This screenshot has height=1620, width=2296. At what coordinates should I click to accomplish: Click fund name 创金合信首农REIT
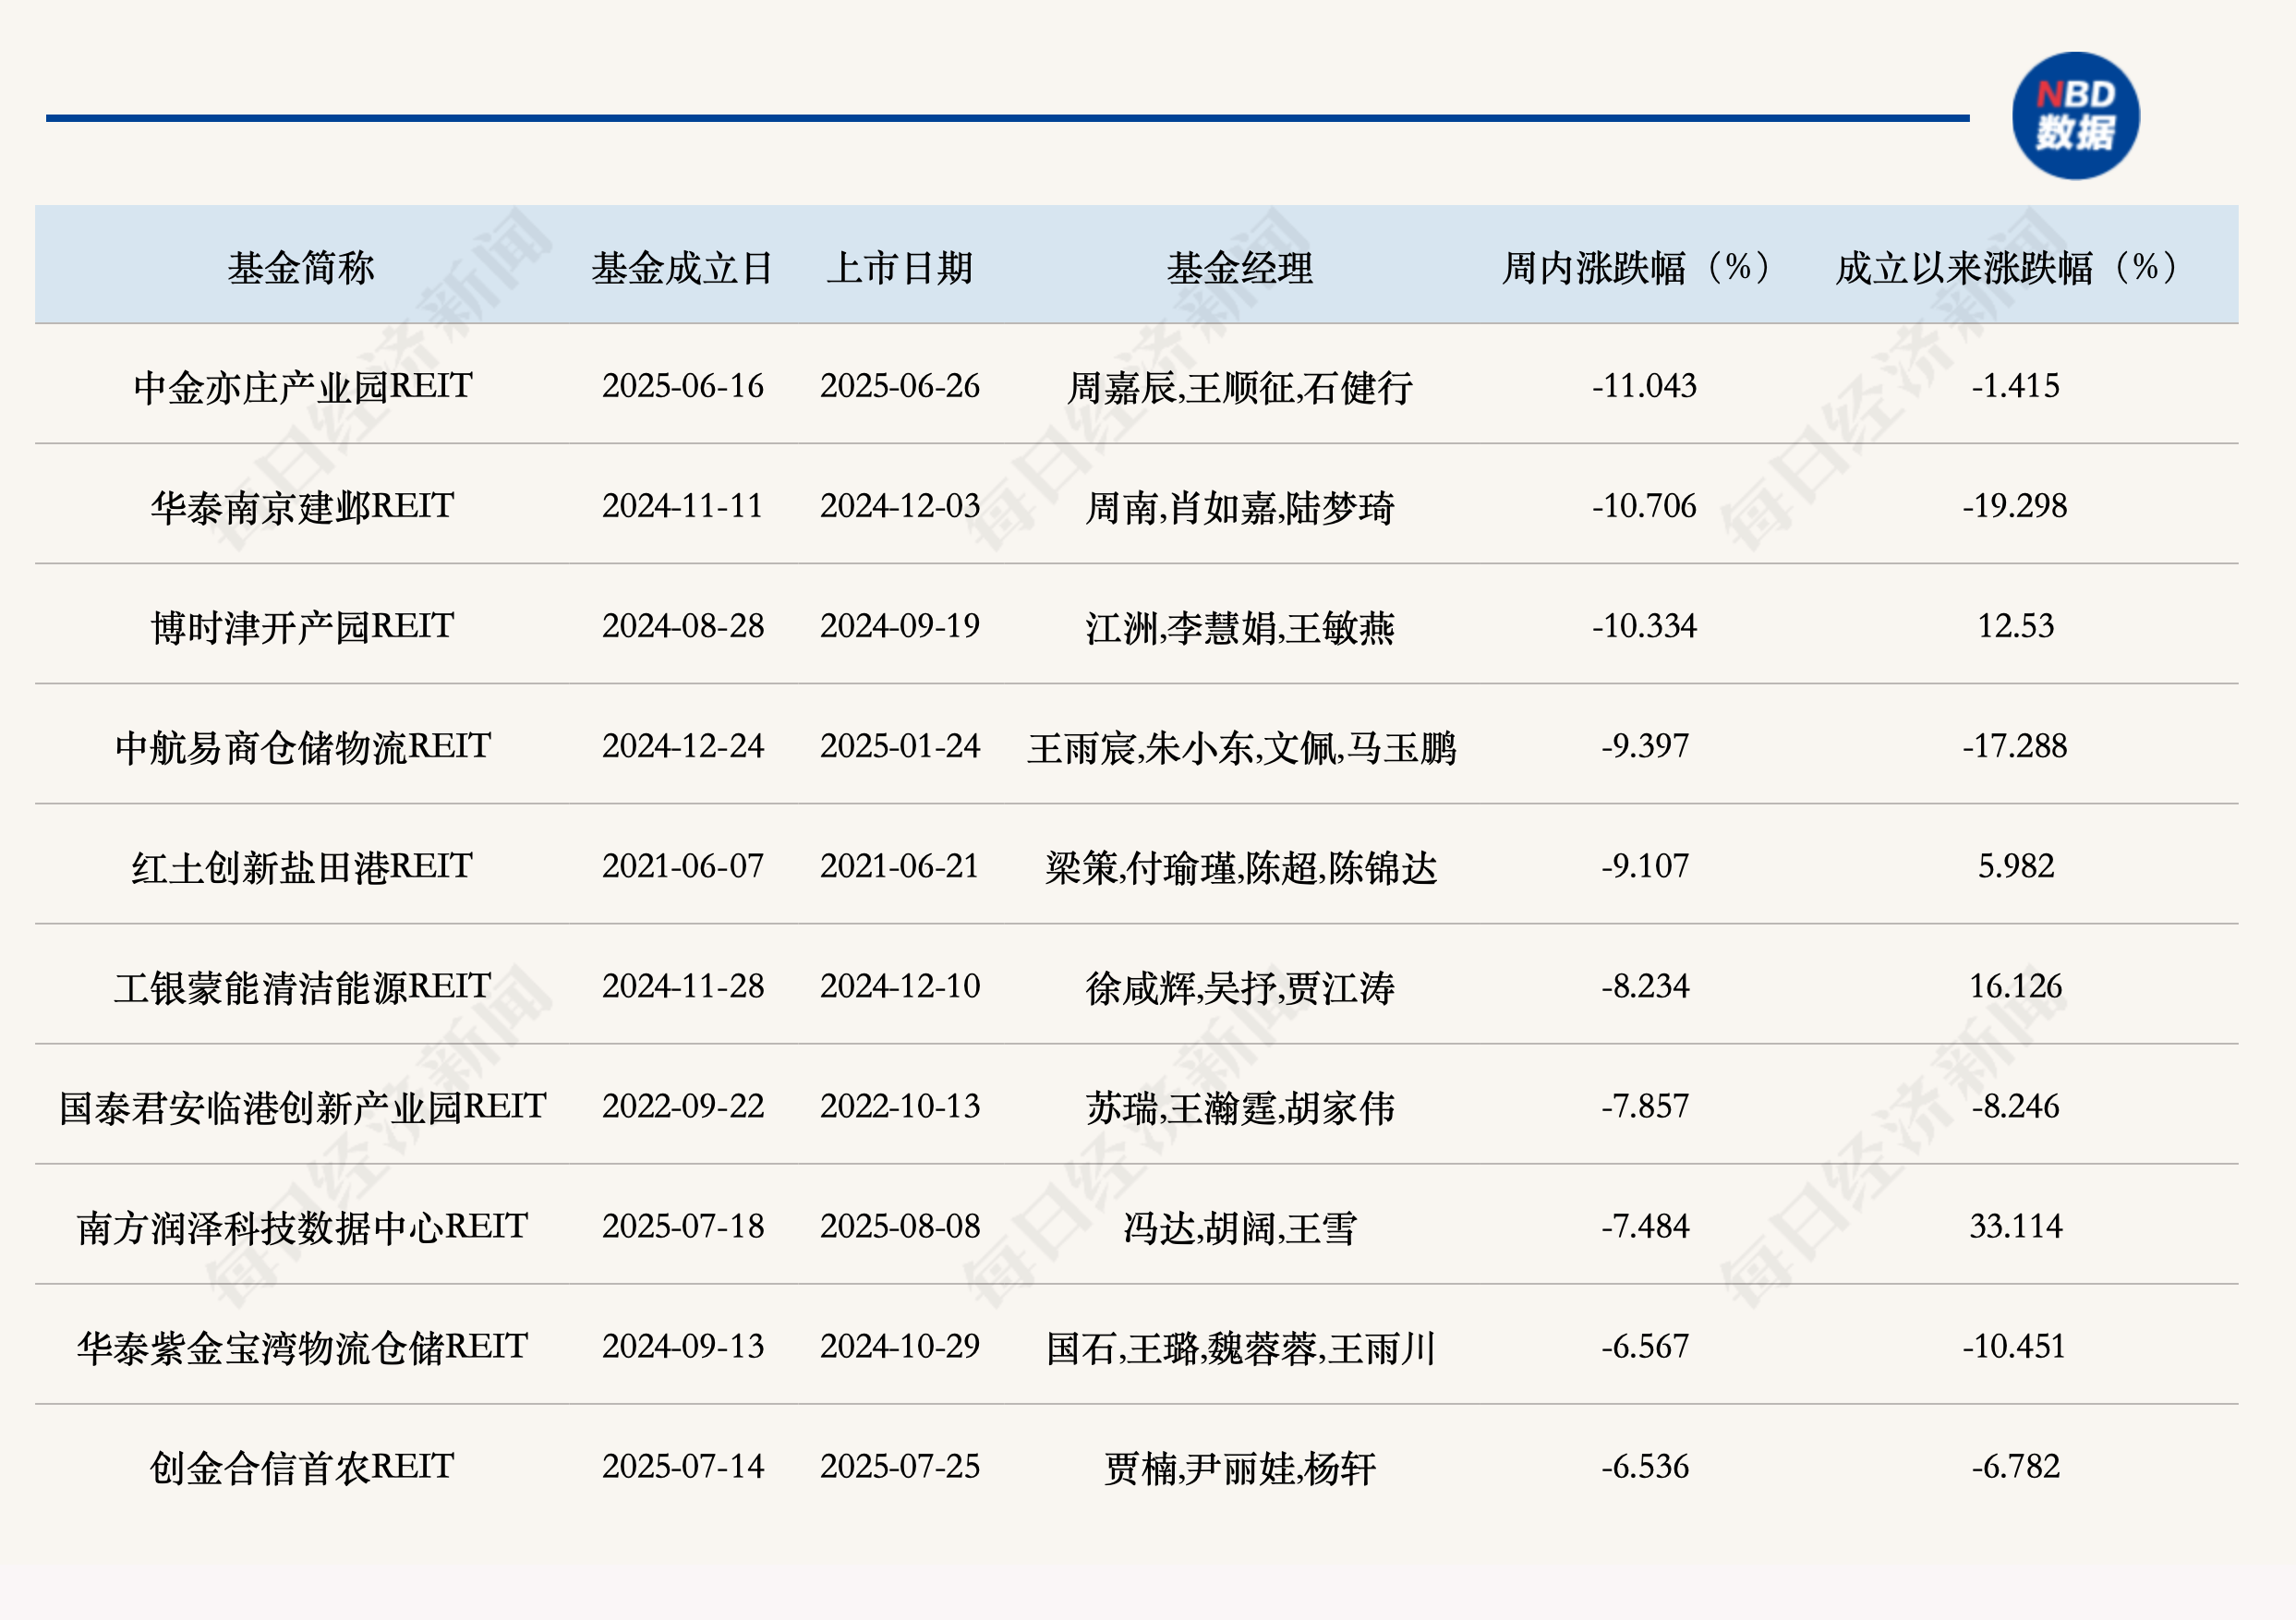point(303,1467)
